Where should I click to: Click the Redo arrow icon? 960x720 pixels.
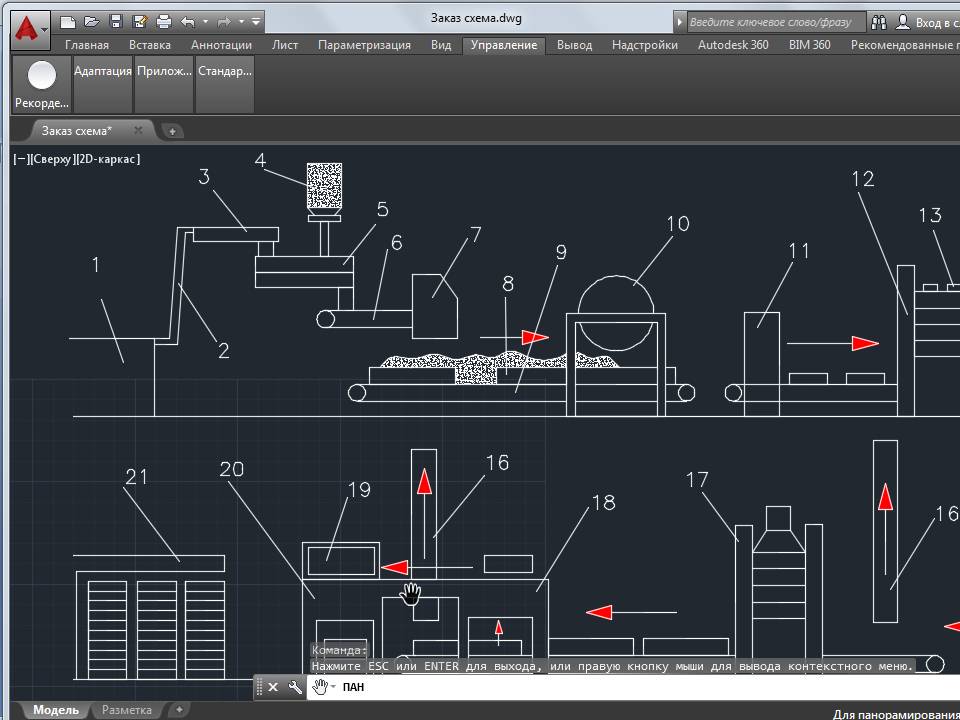[x=224, y=22]
